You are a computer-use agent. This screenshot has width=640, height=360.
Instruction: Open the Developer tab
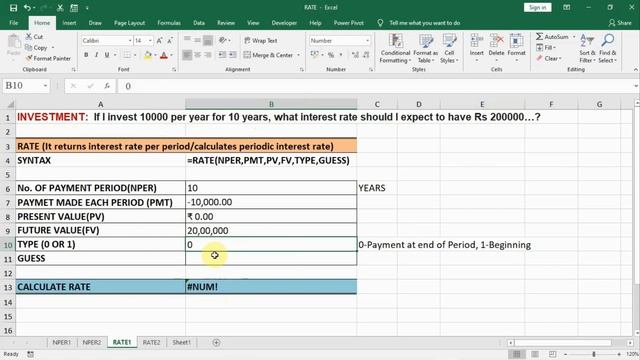coord(284,23)
